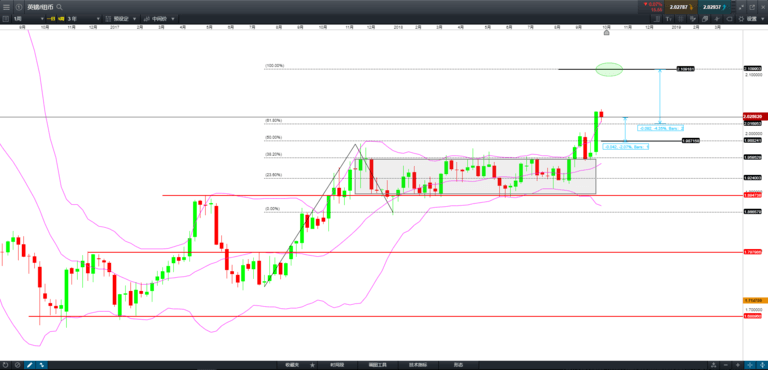Image resolution: width=768 pixels, height=370 pixels.
Task: Open the 收藏夹 favorites tab
Action: (x=292, y=365)
